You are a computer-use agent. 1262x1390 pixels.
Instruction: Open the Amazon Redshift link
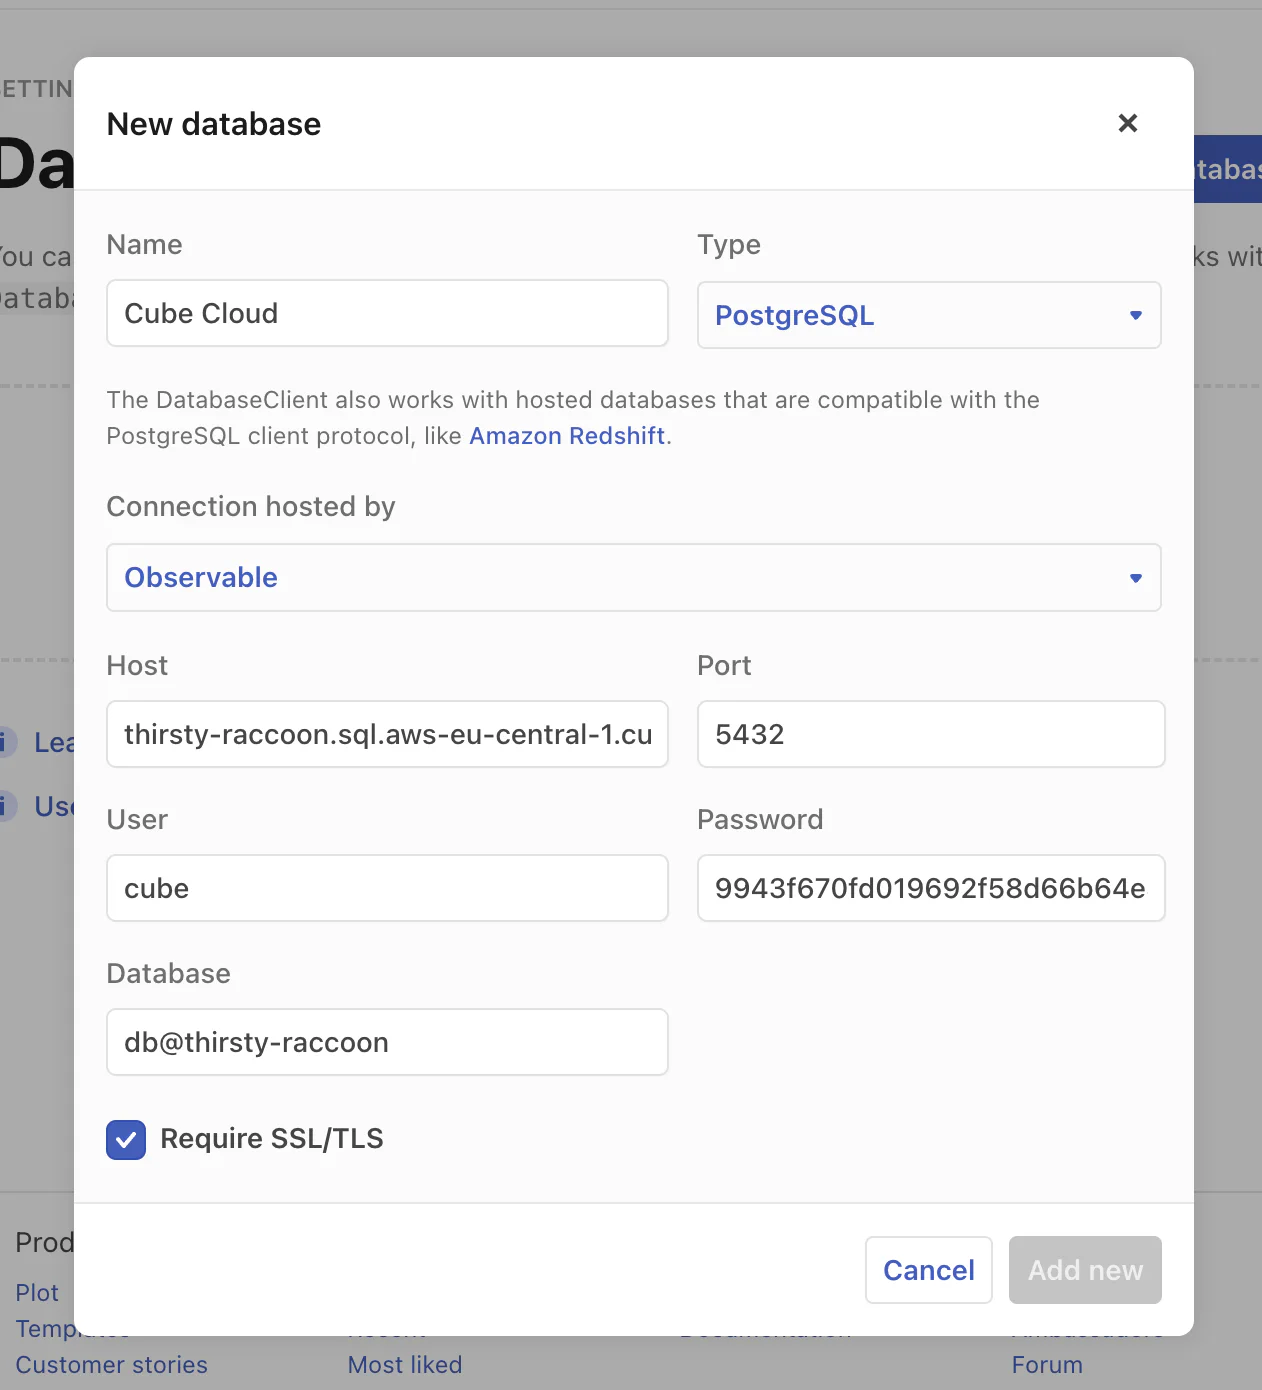[567, 436]
